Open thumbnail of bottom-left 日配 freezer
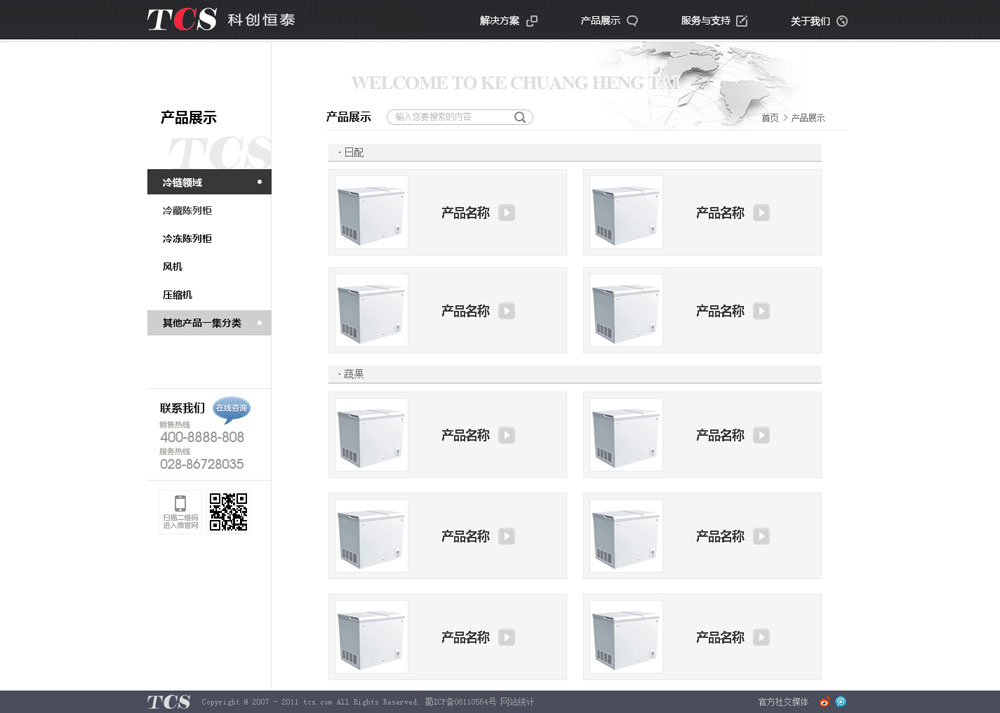 coord(372,311)
